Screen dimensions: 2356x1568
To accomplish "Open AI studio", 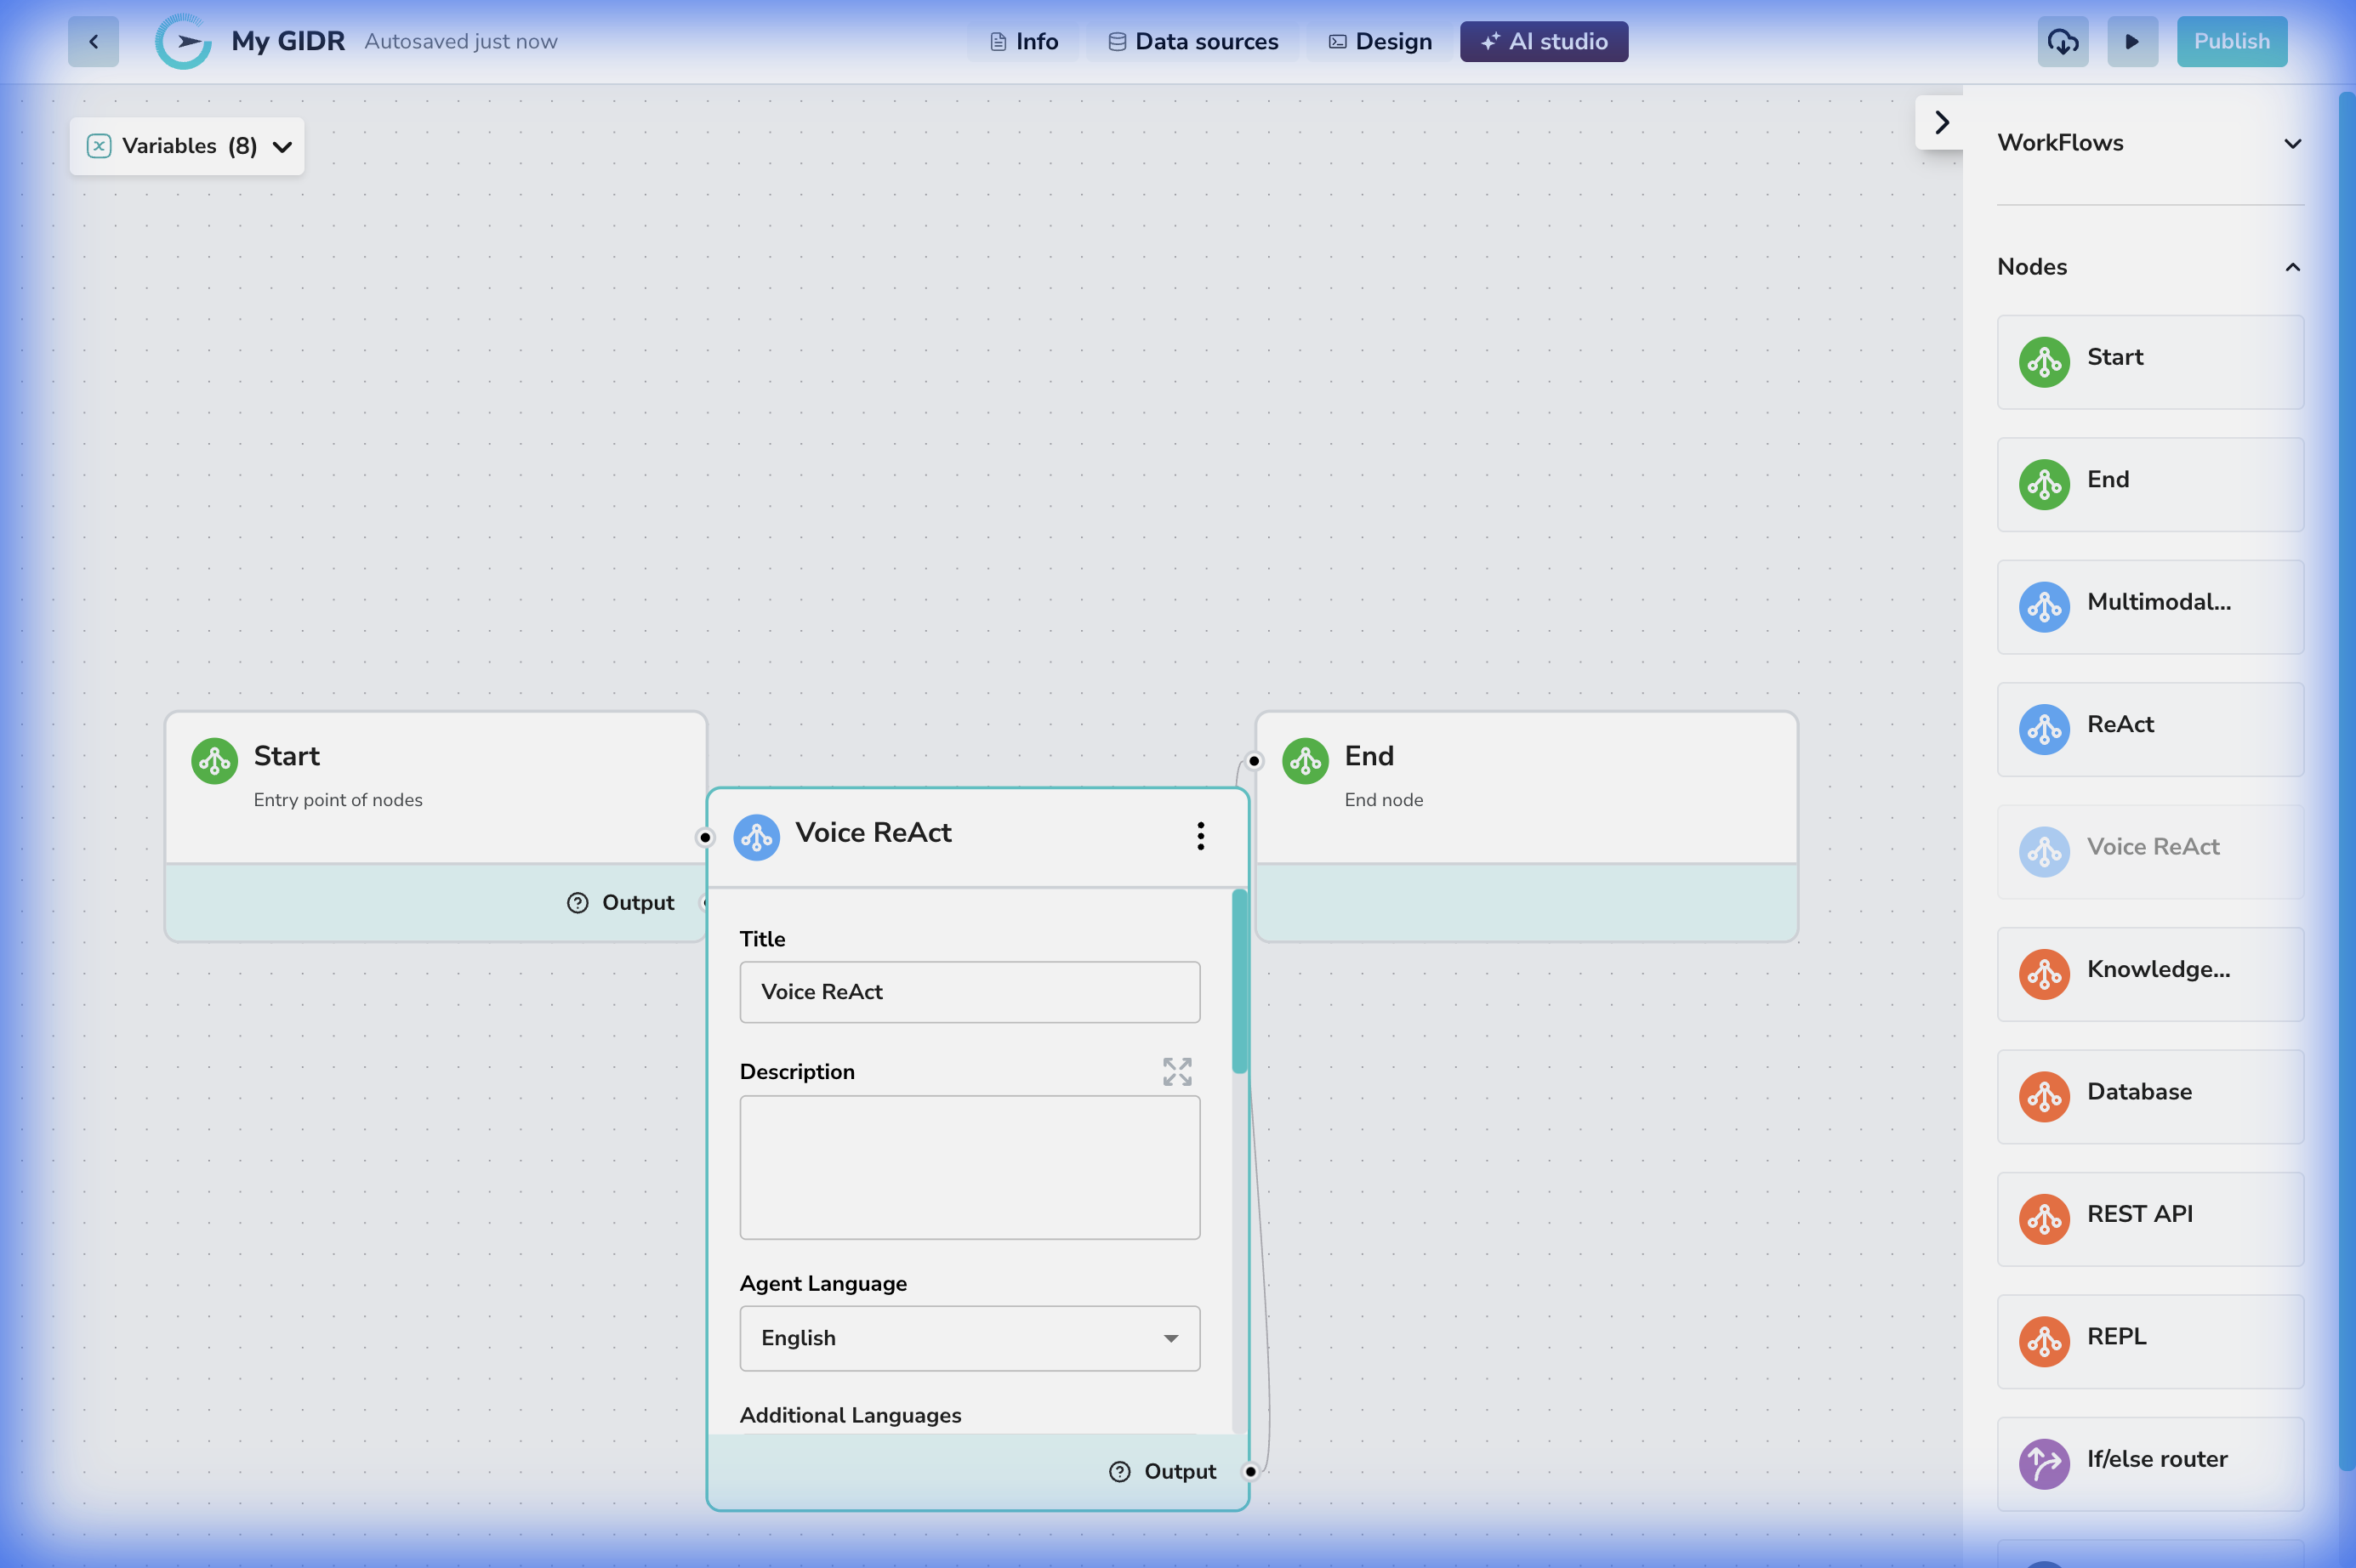I will 1542,41.
